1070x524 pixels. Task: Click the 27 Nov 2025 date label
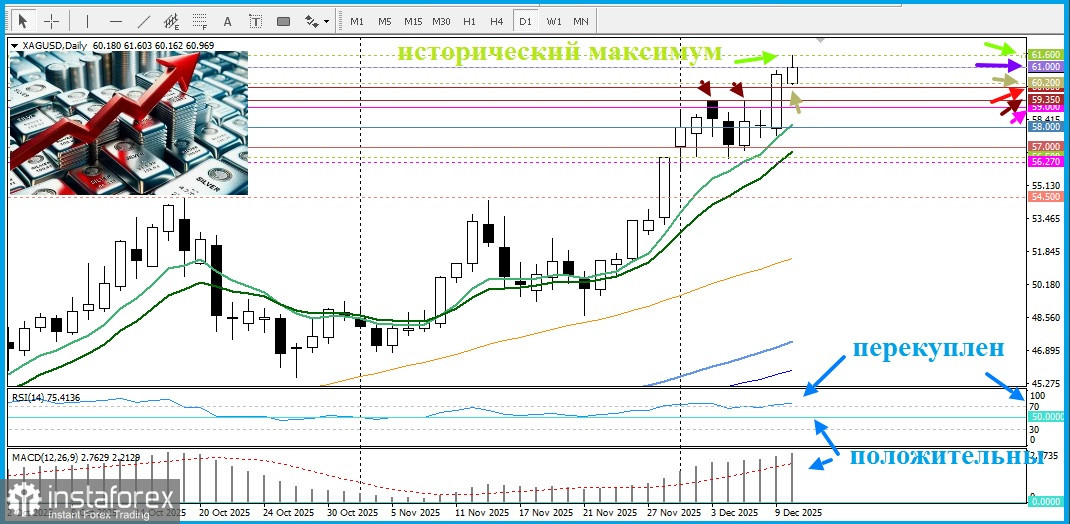675,512
